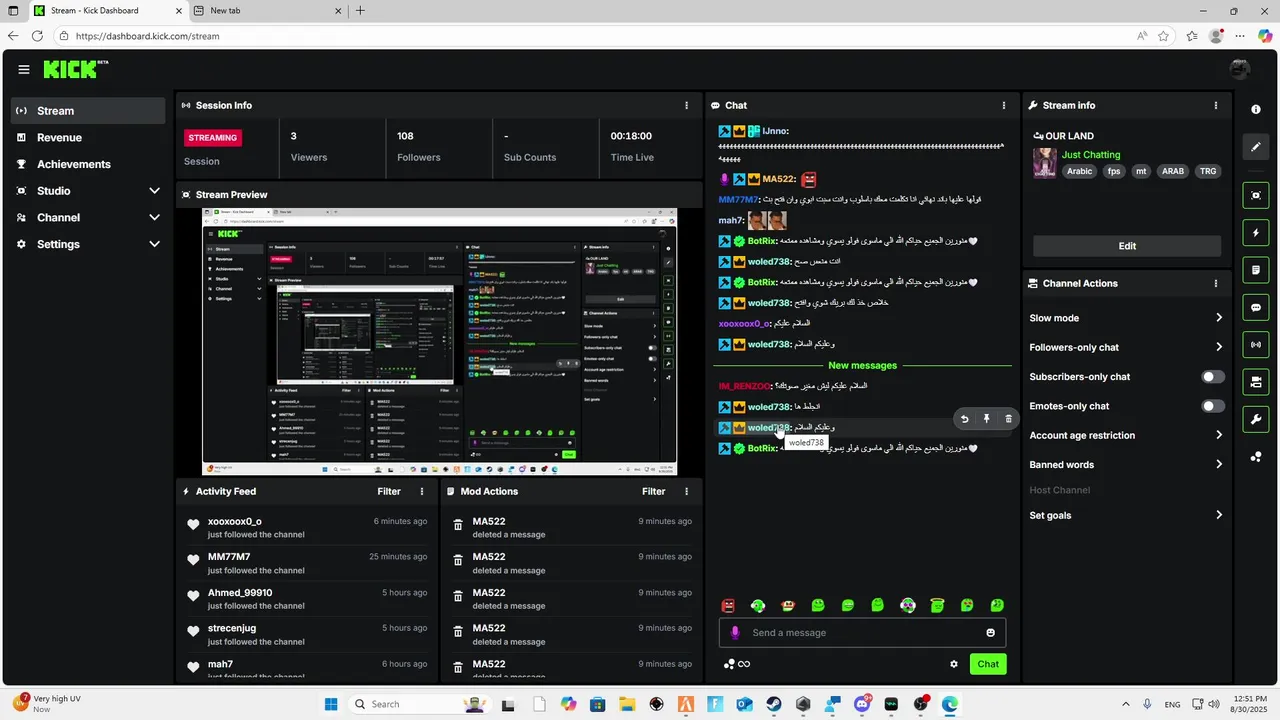
Task: Click the profile avatar at top right
Action: [x=1240, y=69]
